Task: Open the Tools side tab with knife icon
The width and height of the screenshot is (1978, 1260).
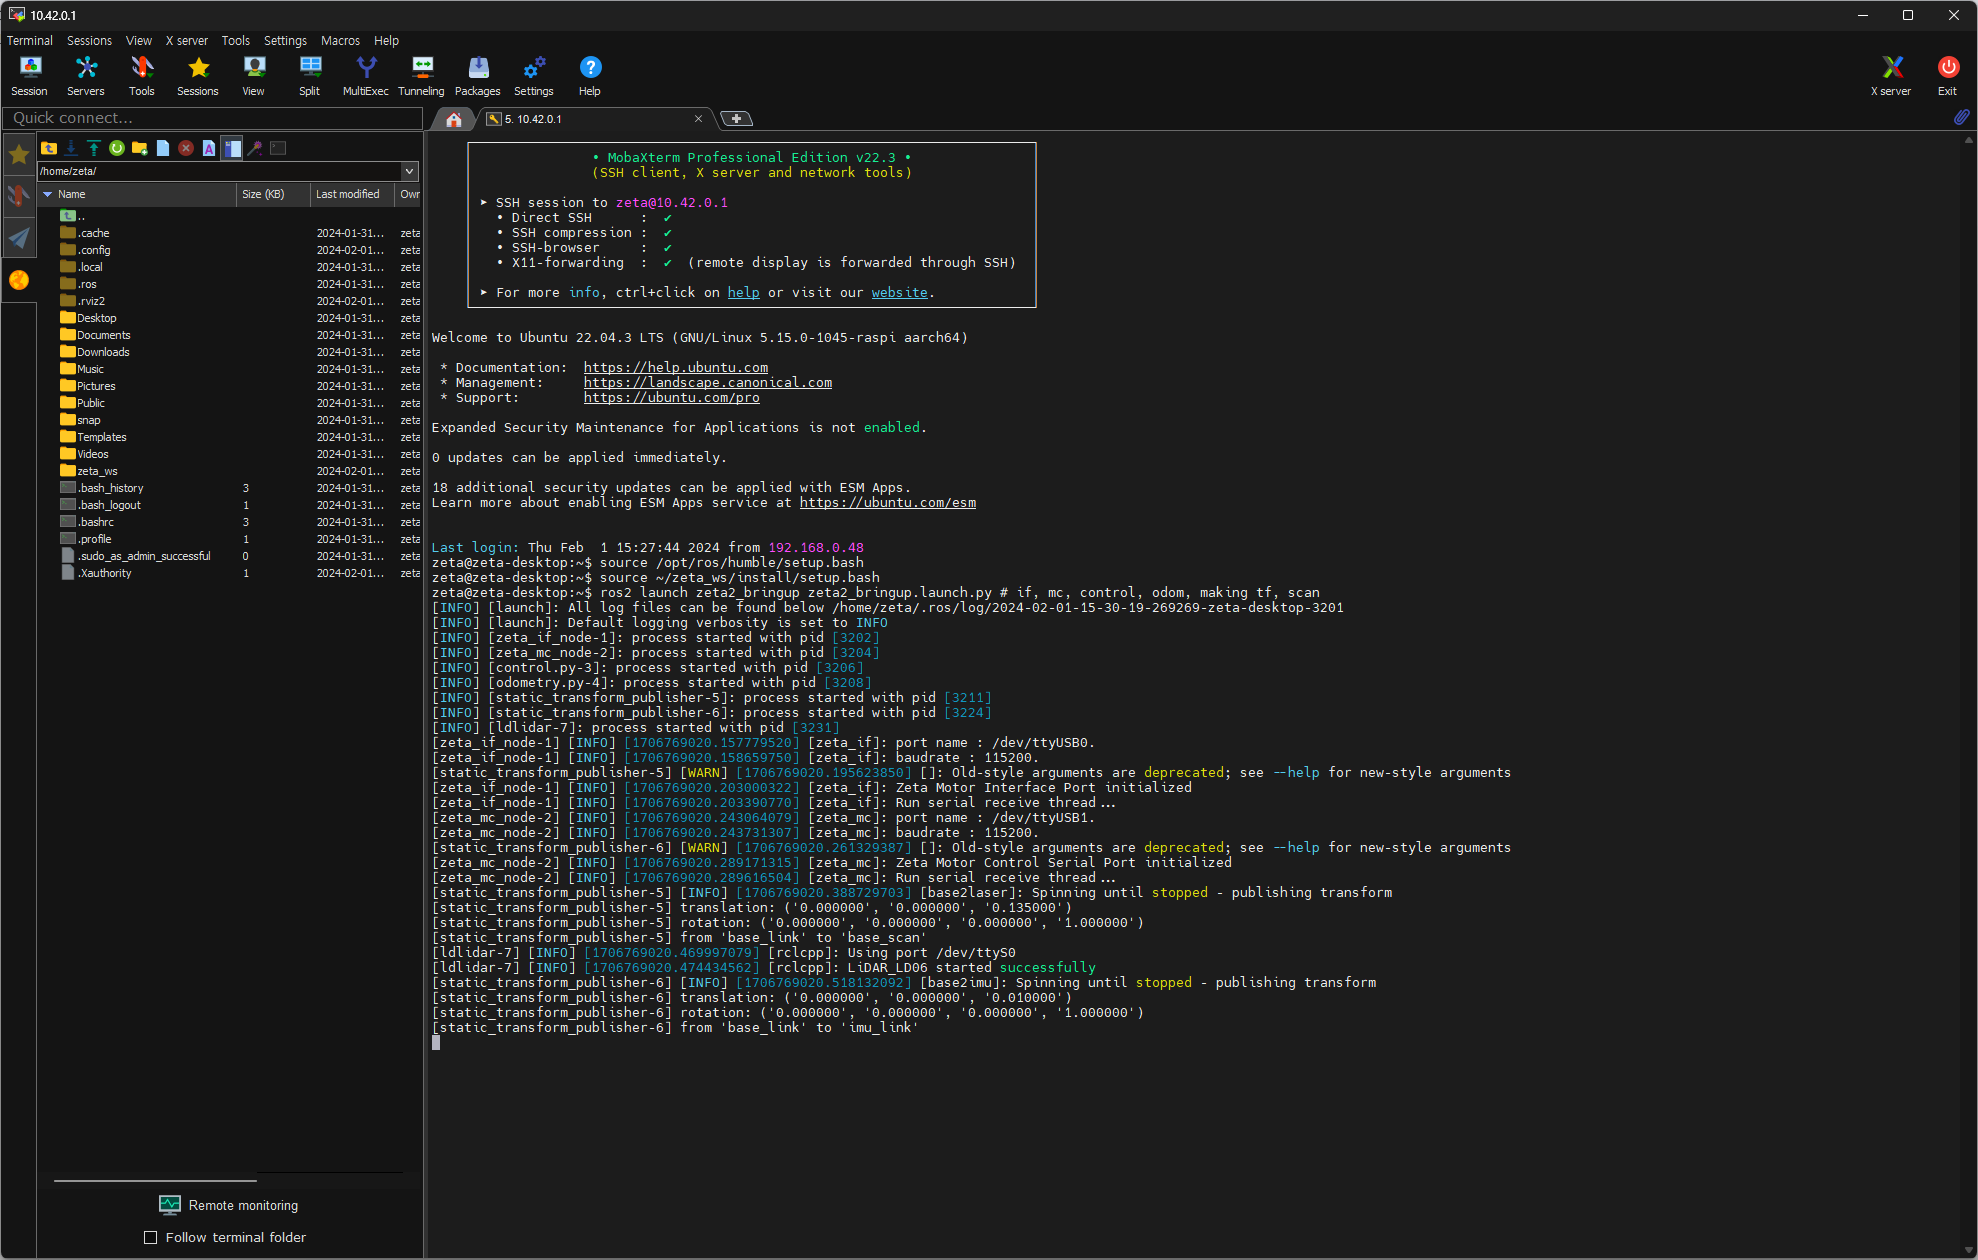Action: 19,195
